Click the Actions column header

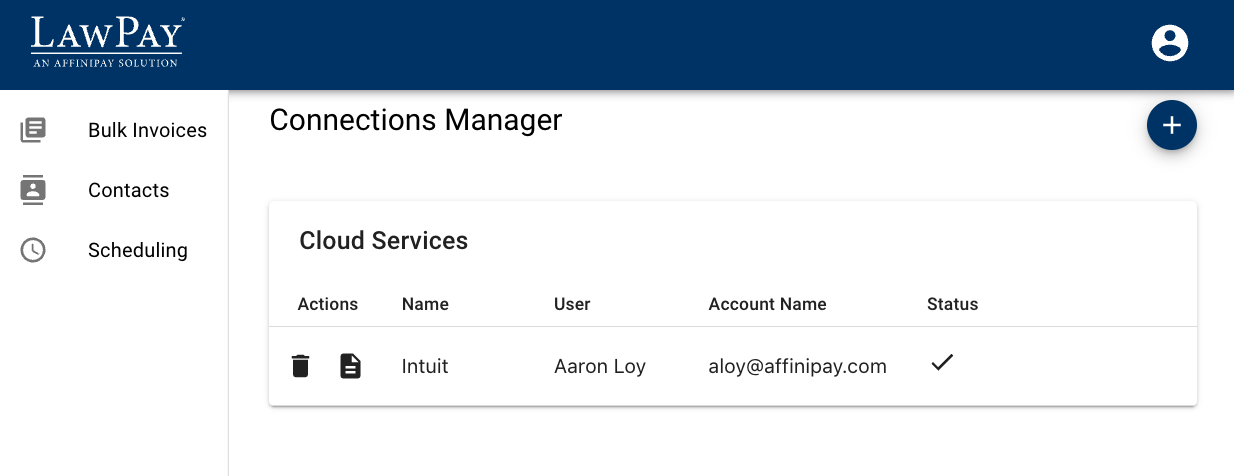327,304
